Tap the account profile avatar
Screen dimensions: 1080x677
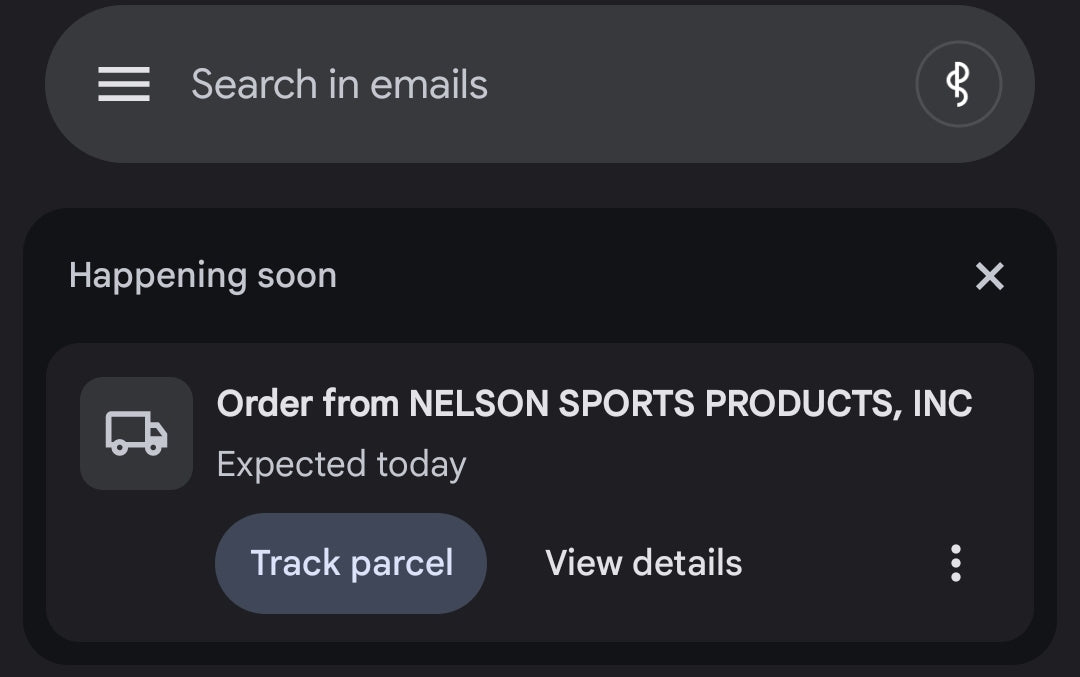tap(958, 85)
